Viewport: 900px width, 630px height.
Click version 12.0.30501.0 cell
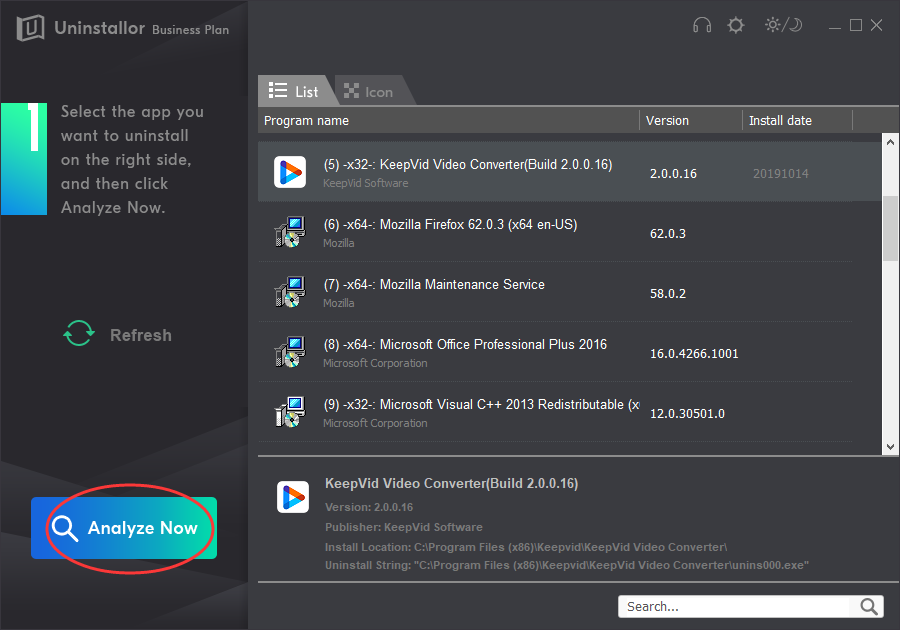687,414
